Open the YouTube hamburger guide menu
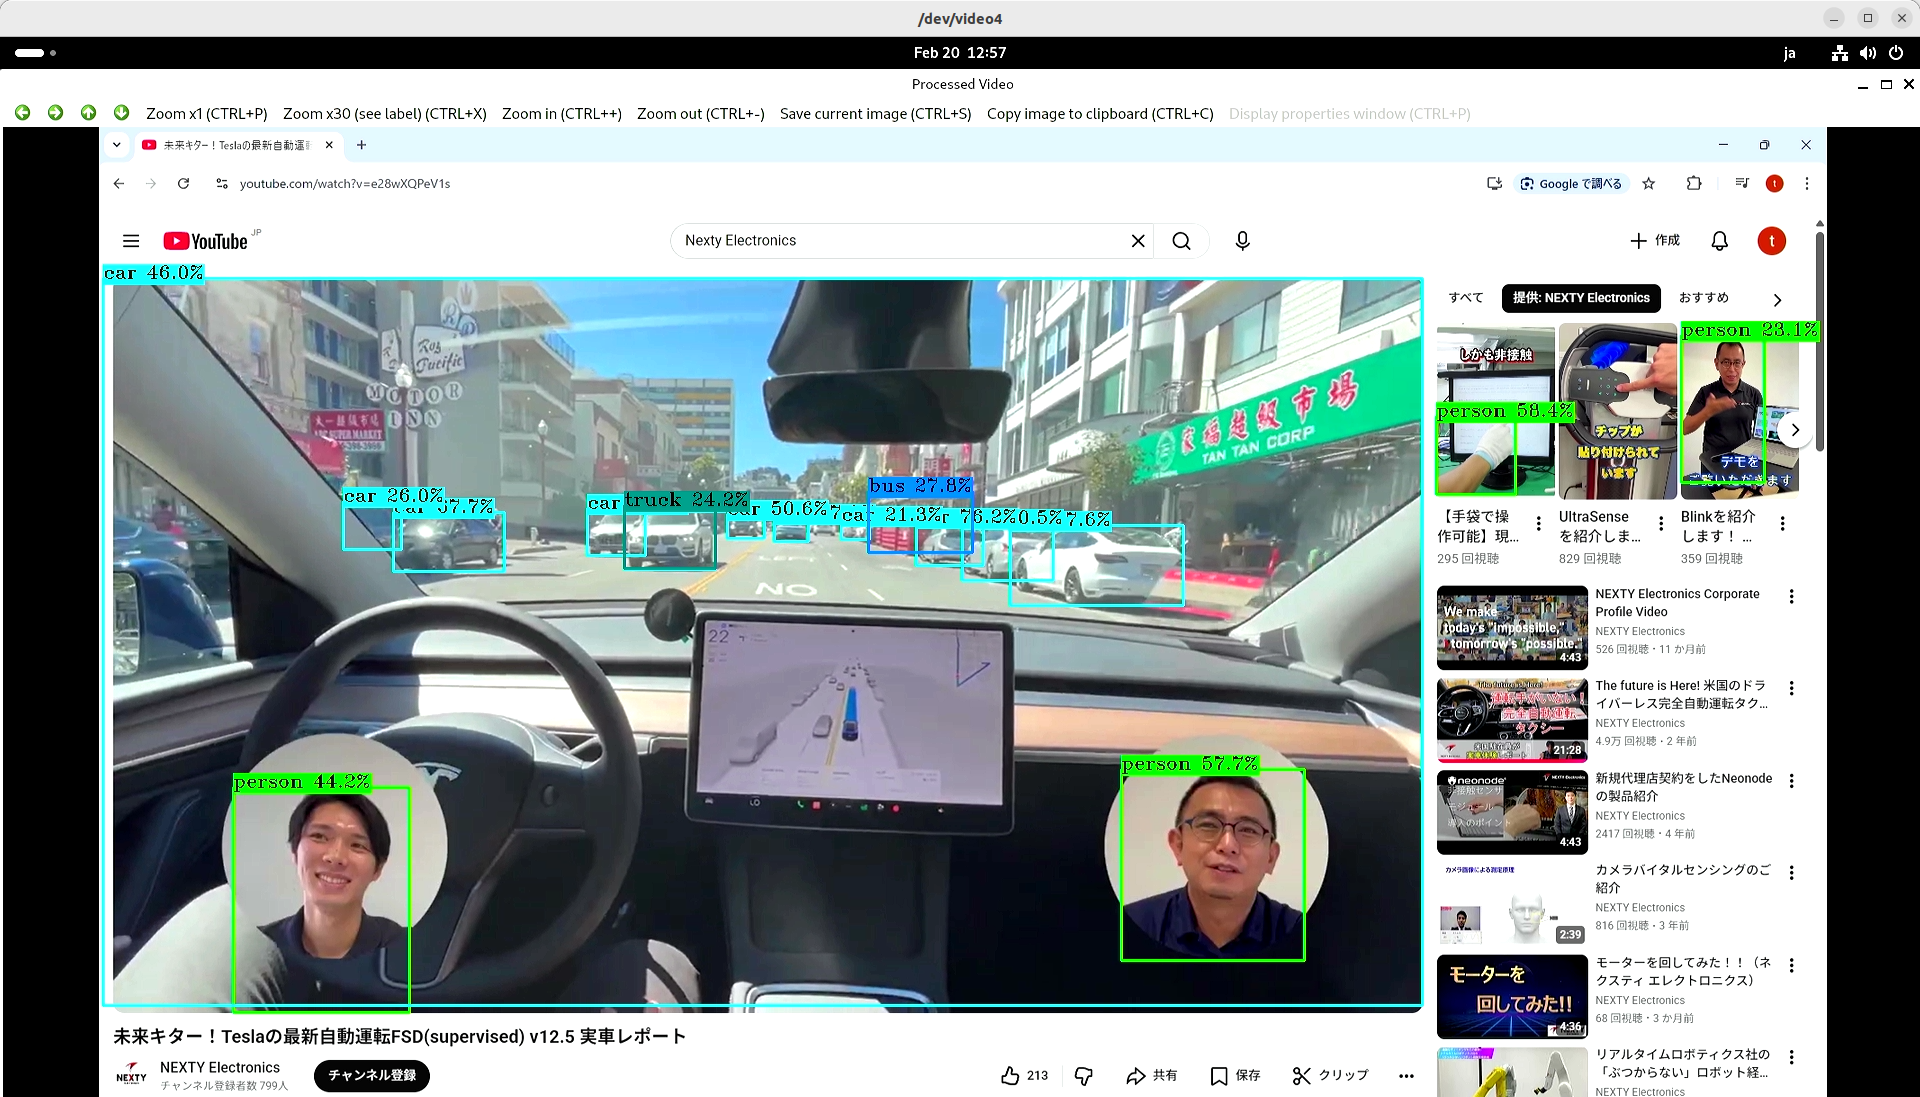Image resolution: width=1920 pixels, height=1097 pixels. coord(131,241)
